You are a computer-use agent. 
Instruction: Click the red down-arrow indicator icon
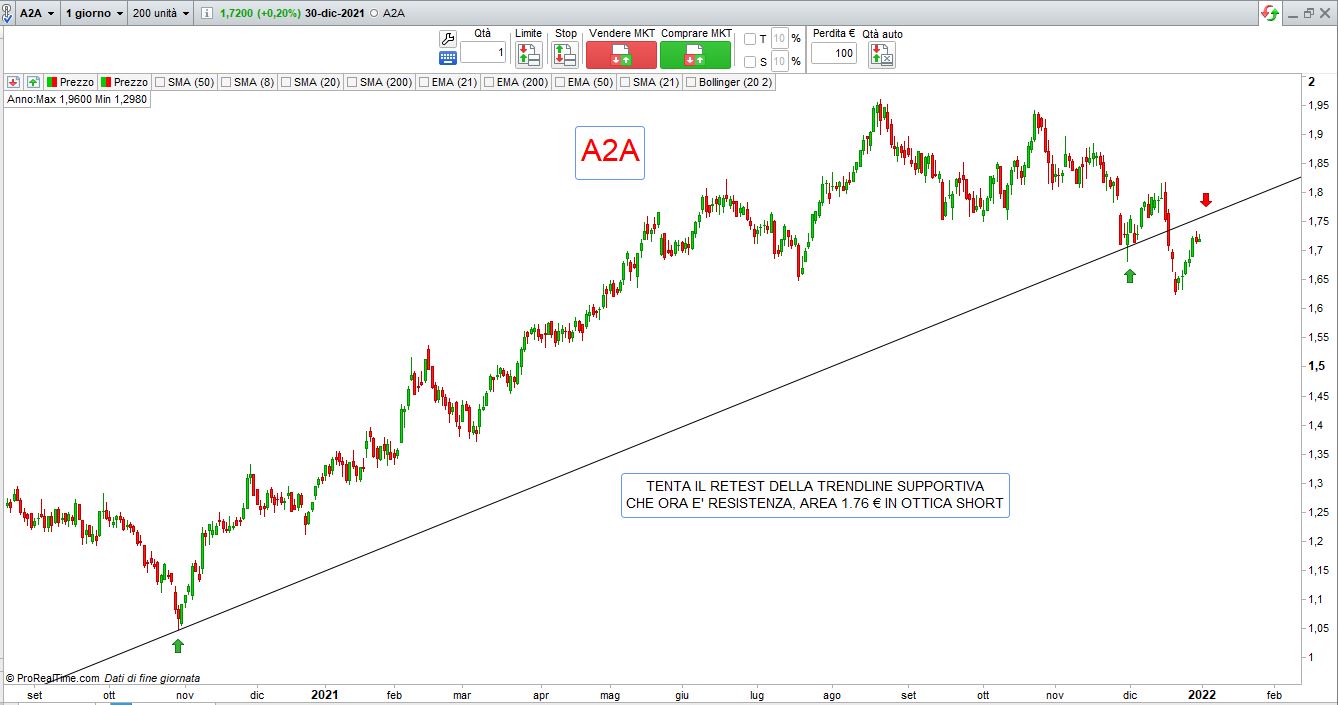13,82
